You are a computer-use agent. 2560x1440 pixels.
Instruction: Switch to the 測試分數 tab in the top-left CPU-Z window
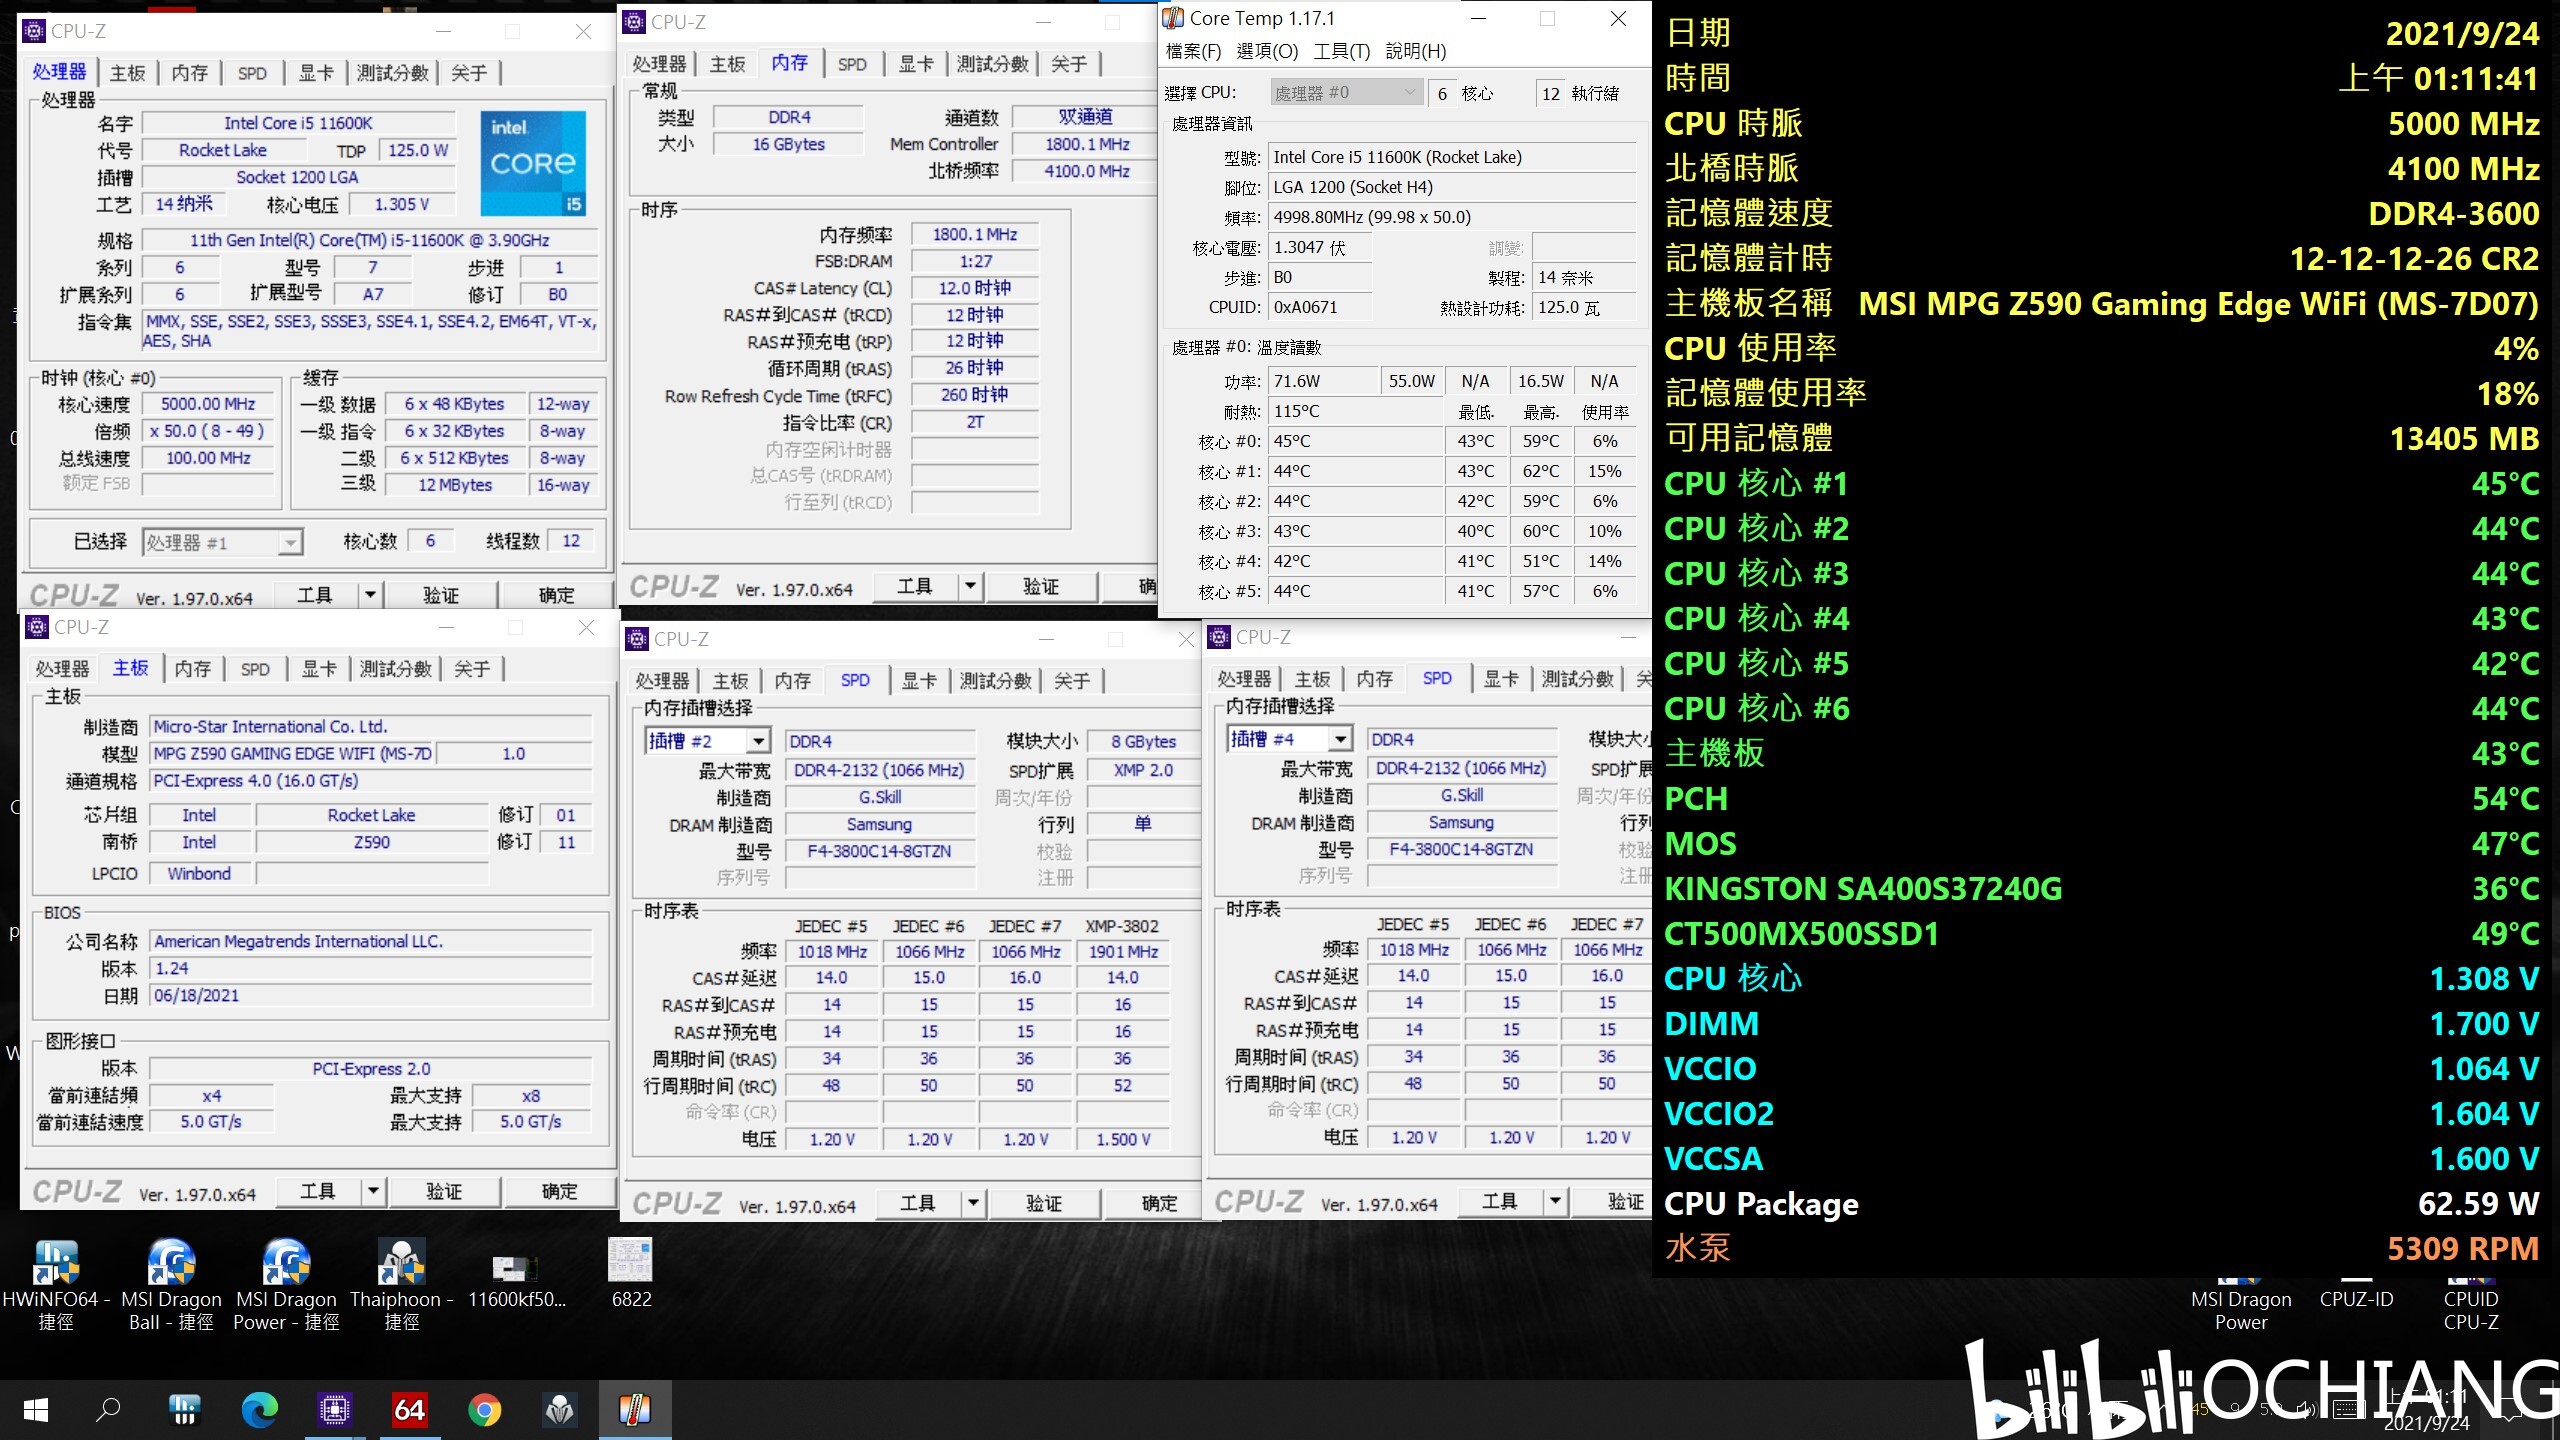(x=393, y=73)
